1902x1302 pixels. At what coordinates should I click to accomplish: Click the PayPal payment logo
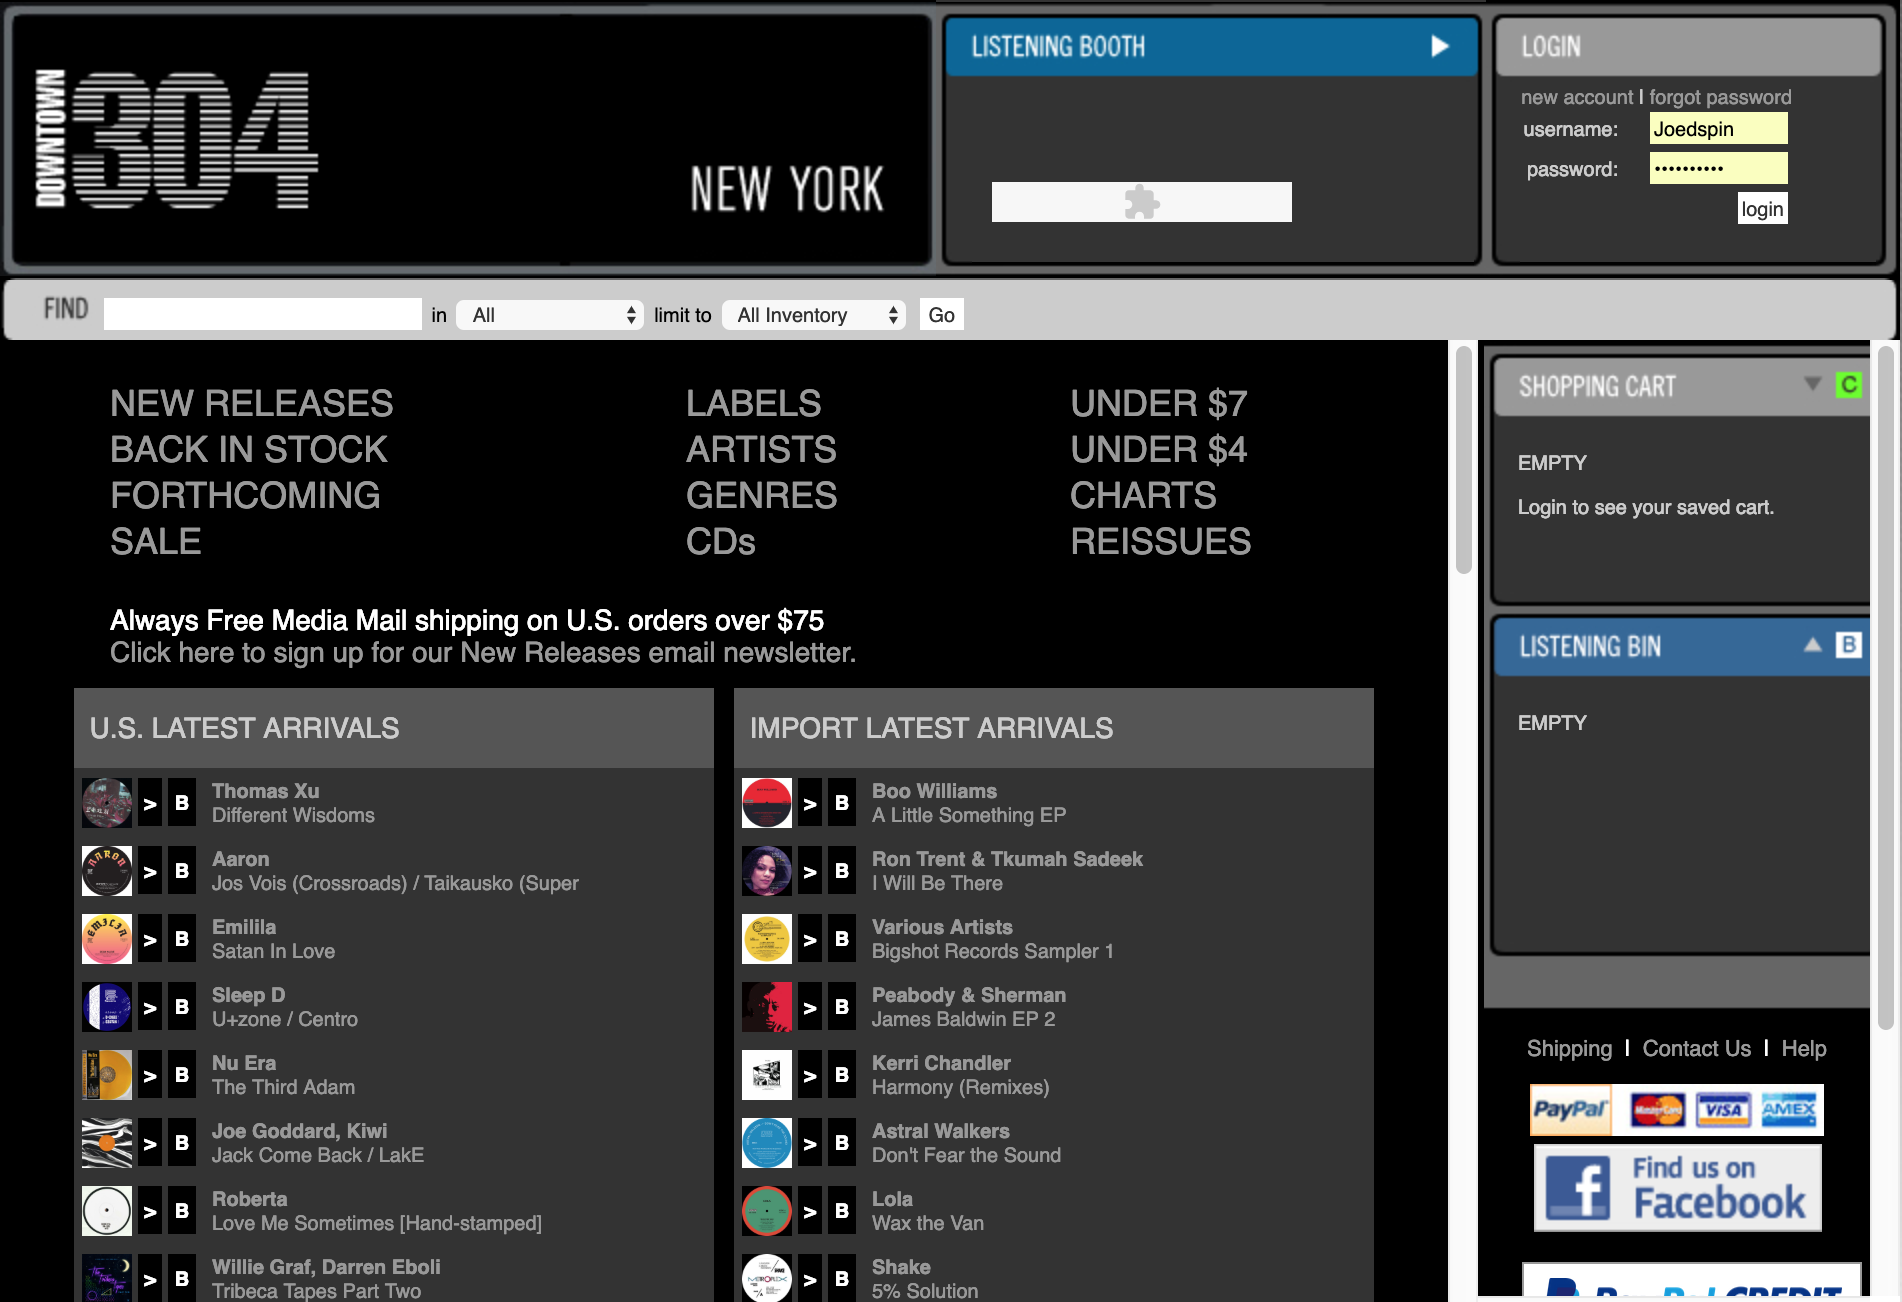[1570, 1110]
